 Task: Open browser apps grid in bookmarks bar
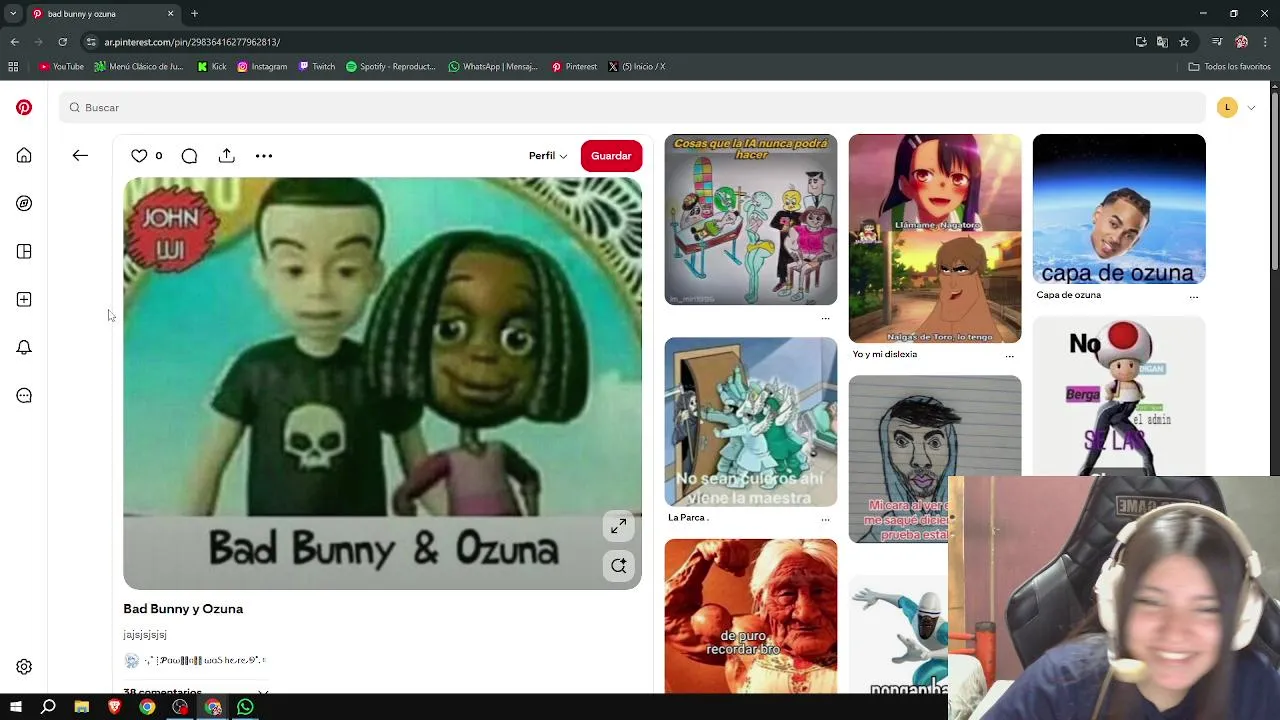tap(13, 67)
